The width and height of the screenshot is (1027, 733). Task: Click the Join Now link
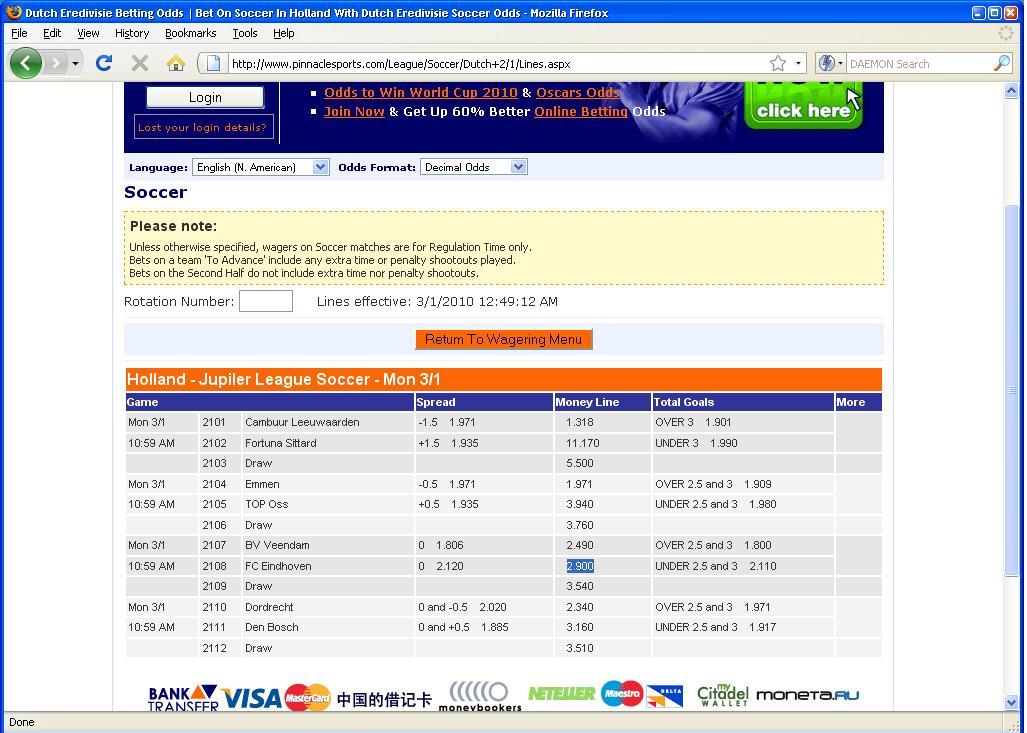coord(354,111)
